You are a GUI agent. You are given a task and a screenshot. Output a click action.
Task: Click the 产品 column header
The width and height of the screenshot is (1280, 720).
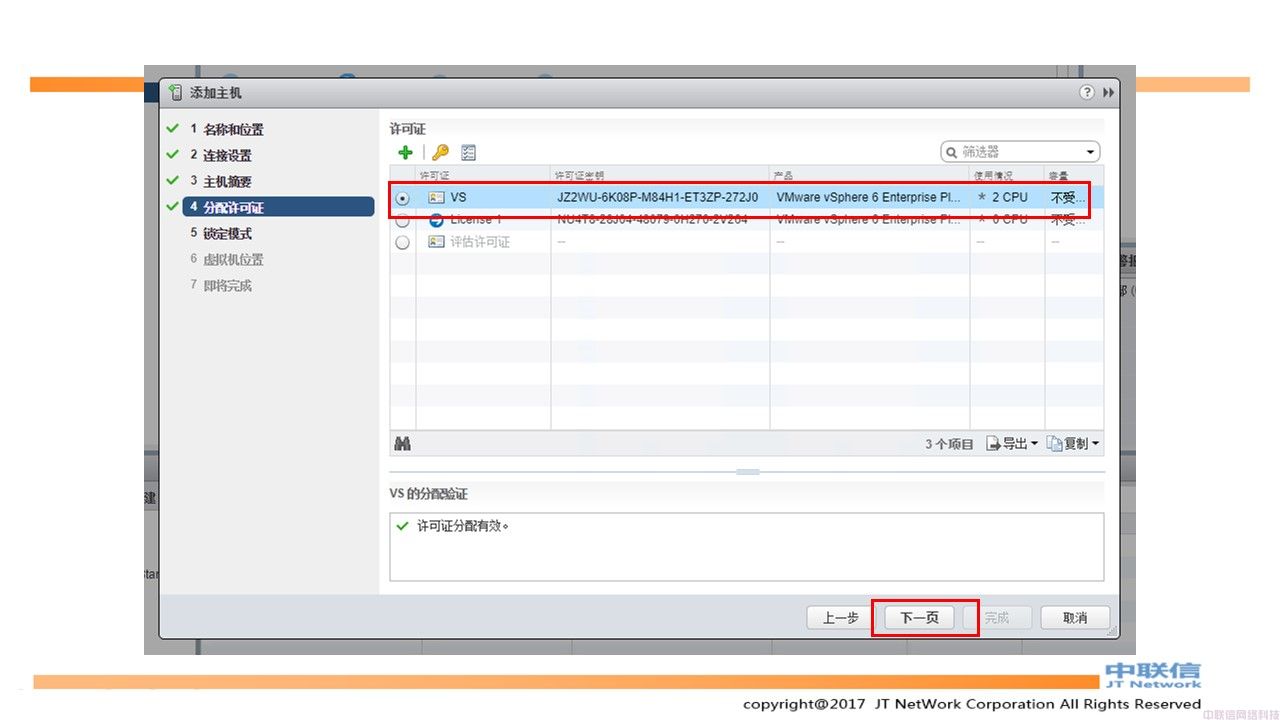tap(870, 176)
